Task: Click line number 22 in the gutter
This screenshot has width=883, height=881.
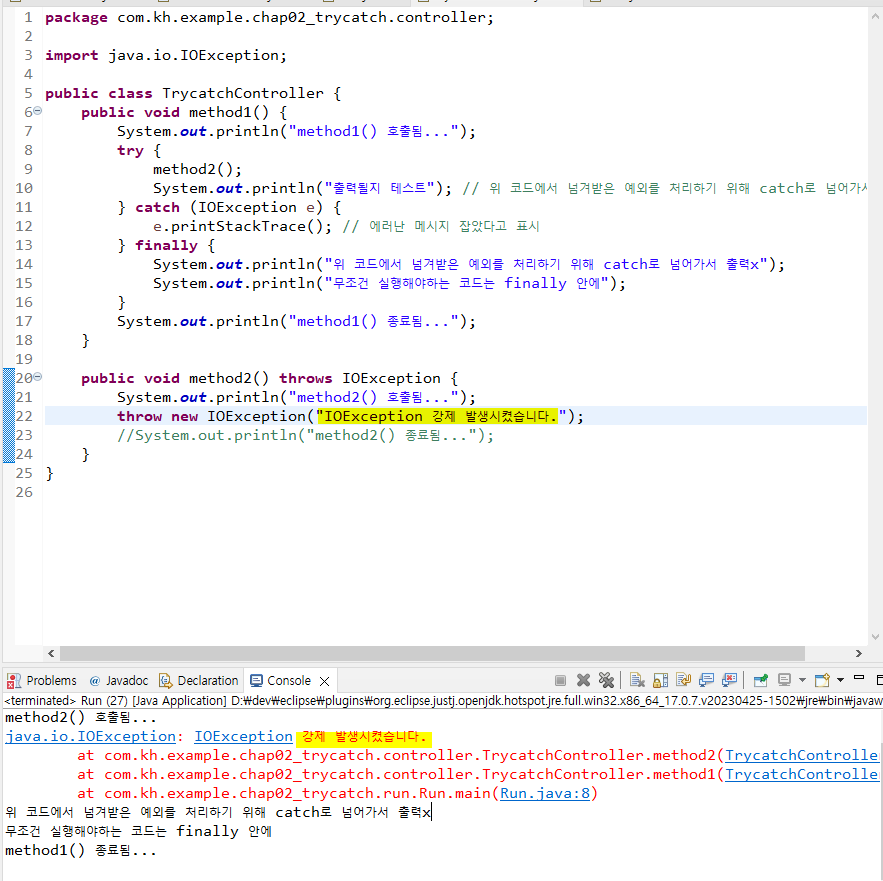Action: [x=24, y=416]
